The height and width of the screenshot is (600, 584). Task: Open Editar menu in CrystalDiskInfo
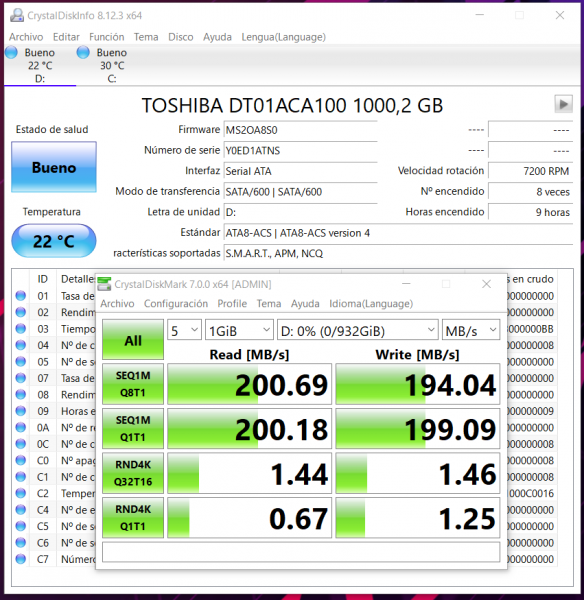(66, 37)
